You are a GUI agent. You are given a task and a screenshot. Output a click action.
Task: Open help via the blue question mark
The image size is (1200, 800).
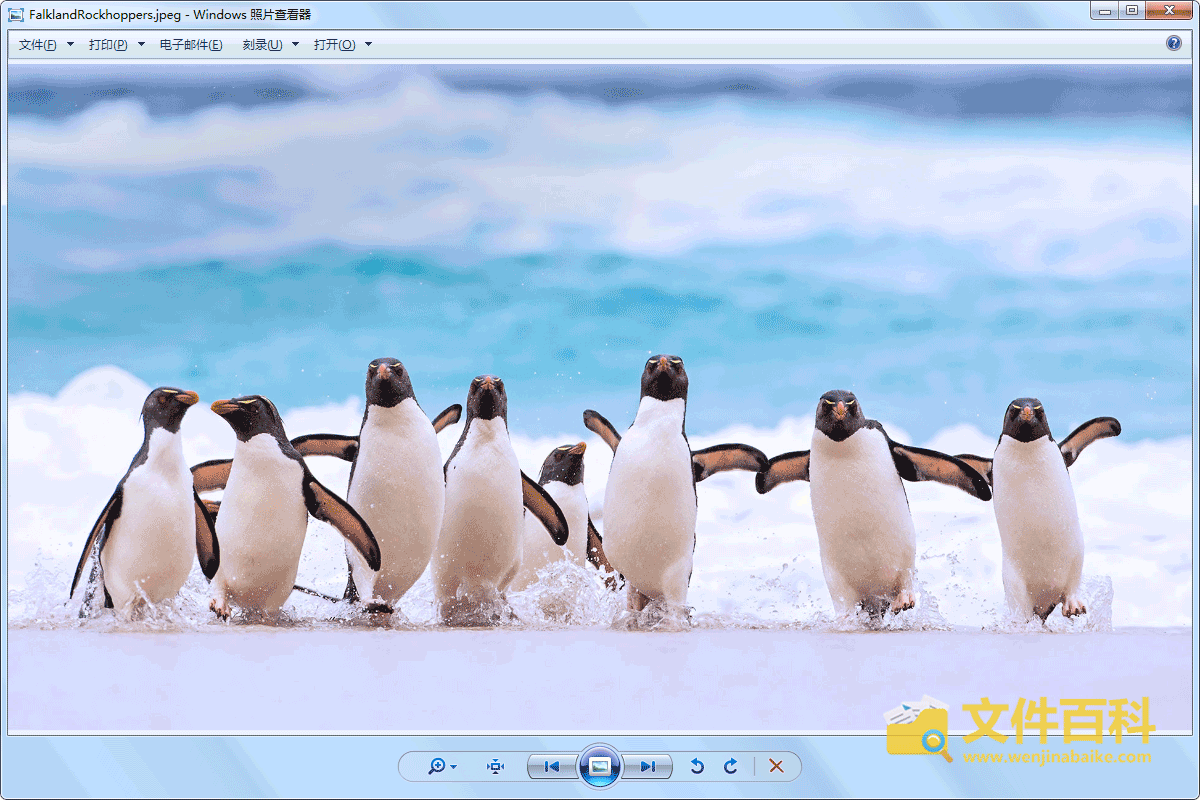(x=1174, y=43)
